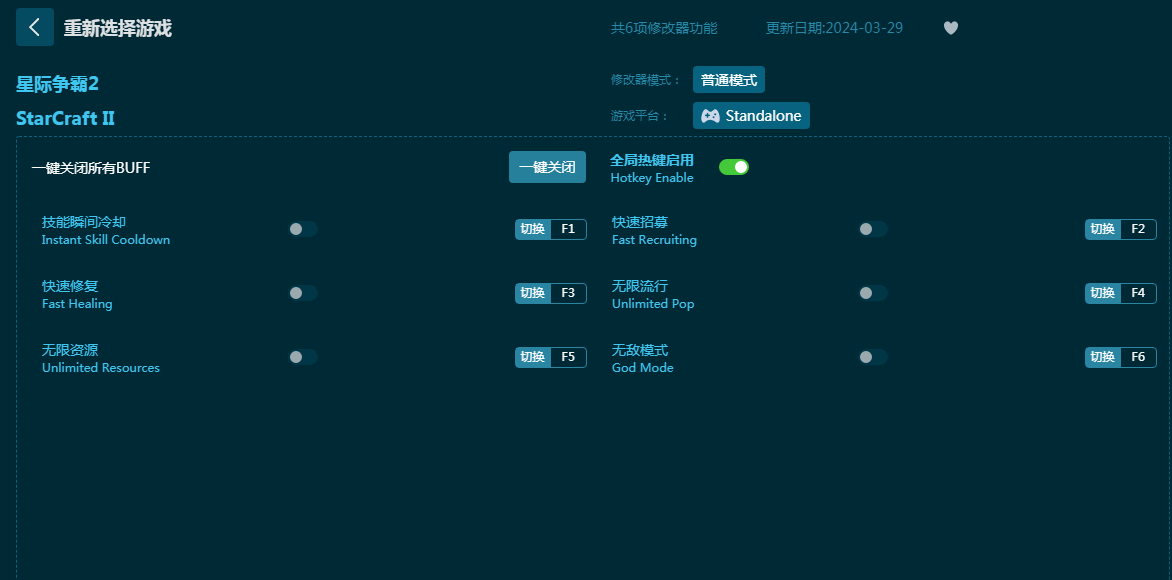Select the 普通模式 mode button

(x=729, y=80)
